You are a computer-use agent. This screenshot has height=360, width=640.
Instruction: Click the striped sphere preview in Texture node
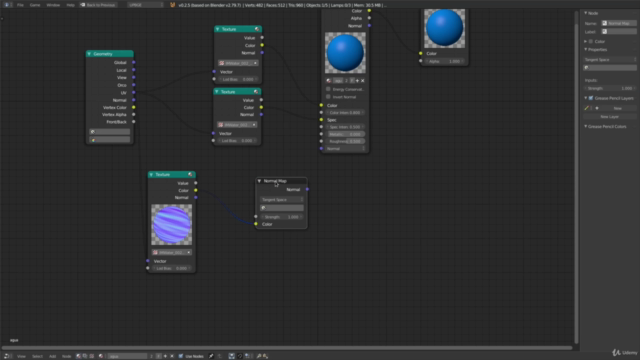[x=171, y=224]
